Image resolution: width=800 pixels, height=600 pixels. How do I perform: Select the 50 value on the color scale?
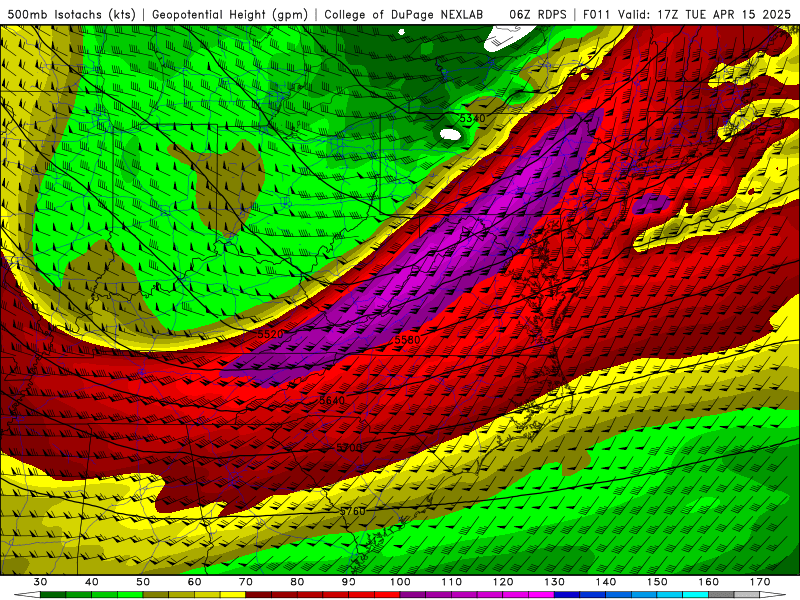[x=143, y=582]
